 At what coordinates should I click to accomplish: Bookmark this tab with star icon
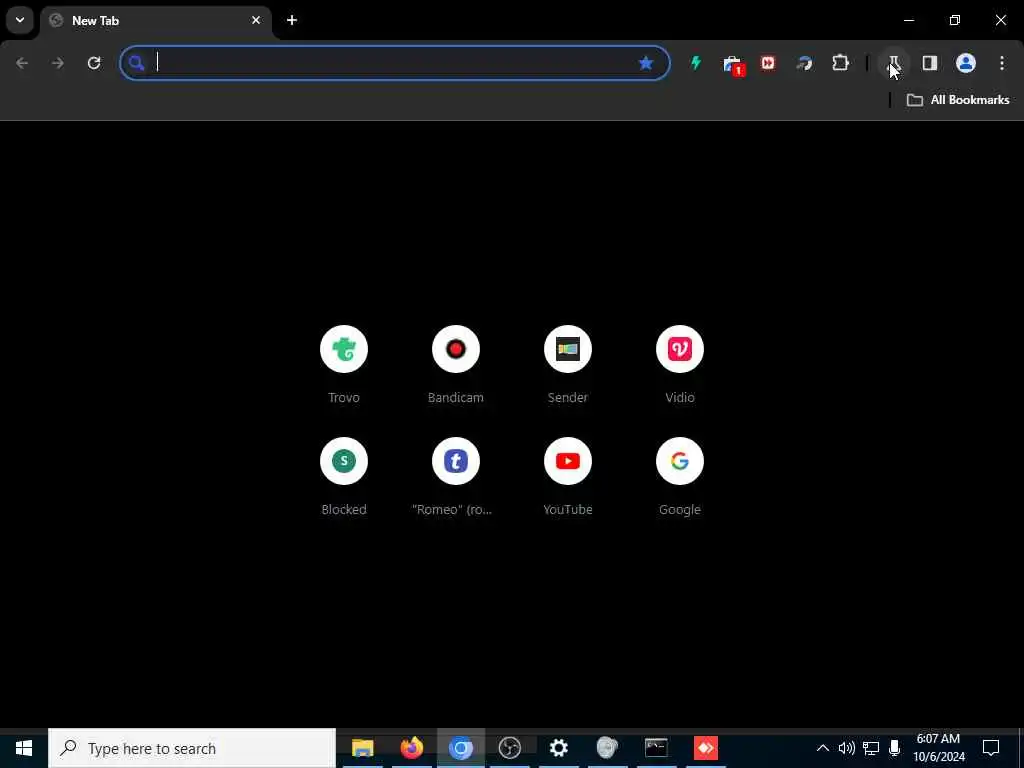pyautogui.click(x=646, y=63)
